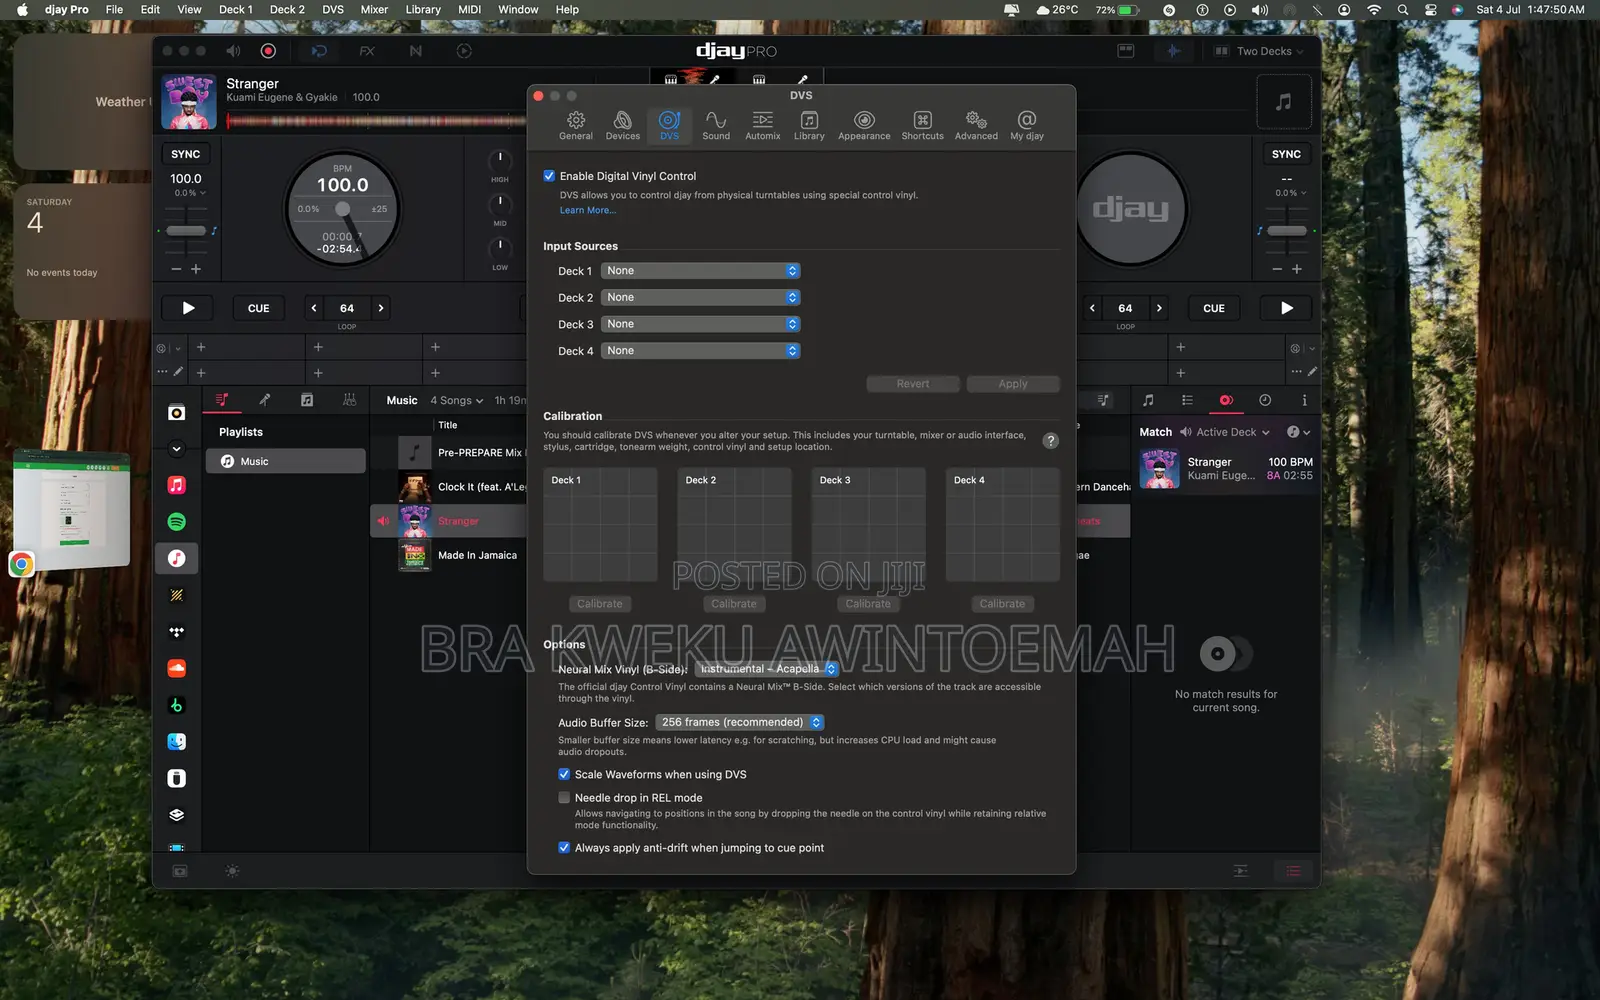Image resolution: width=1600 pixels, height=1000 pixels.
Task: Toggle SYNC on the right deck
Action: click(x=1286, y=154)
